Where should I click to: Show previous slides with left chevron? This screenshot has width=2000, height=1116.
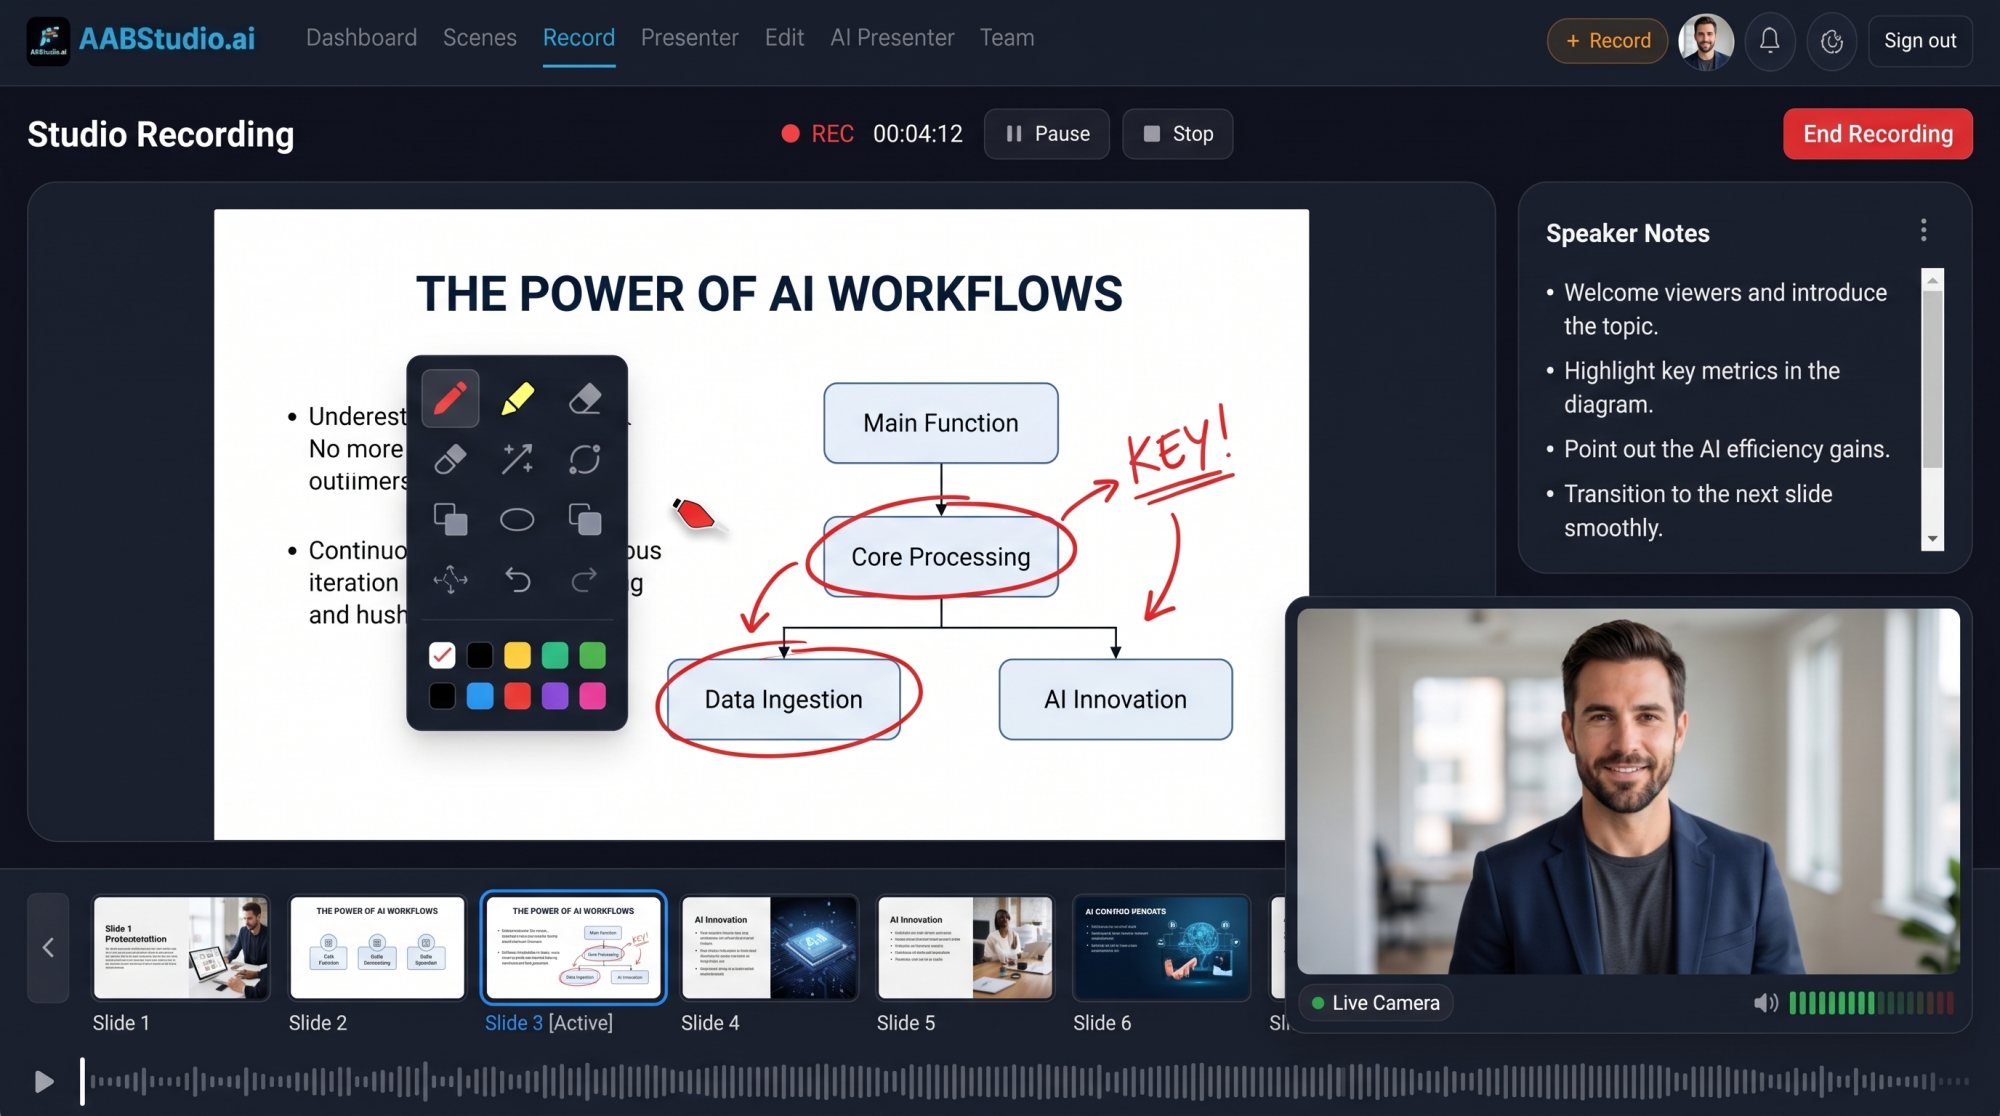pyautogui.click(x=48, y=947)
